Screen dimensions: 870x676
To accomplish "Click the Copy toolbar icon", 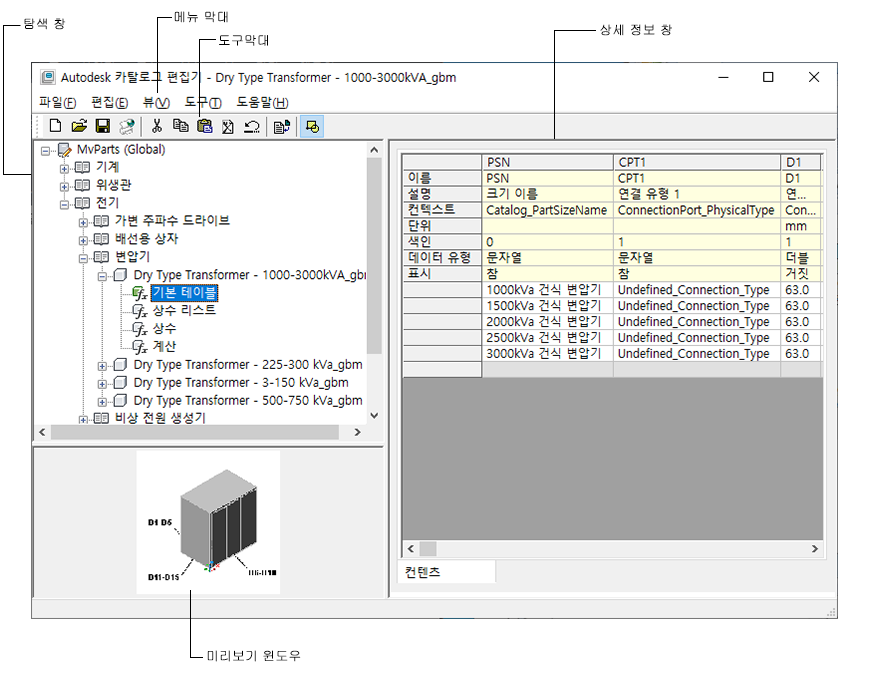I will pos(180,126).
